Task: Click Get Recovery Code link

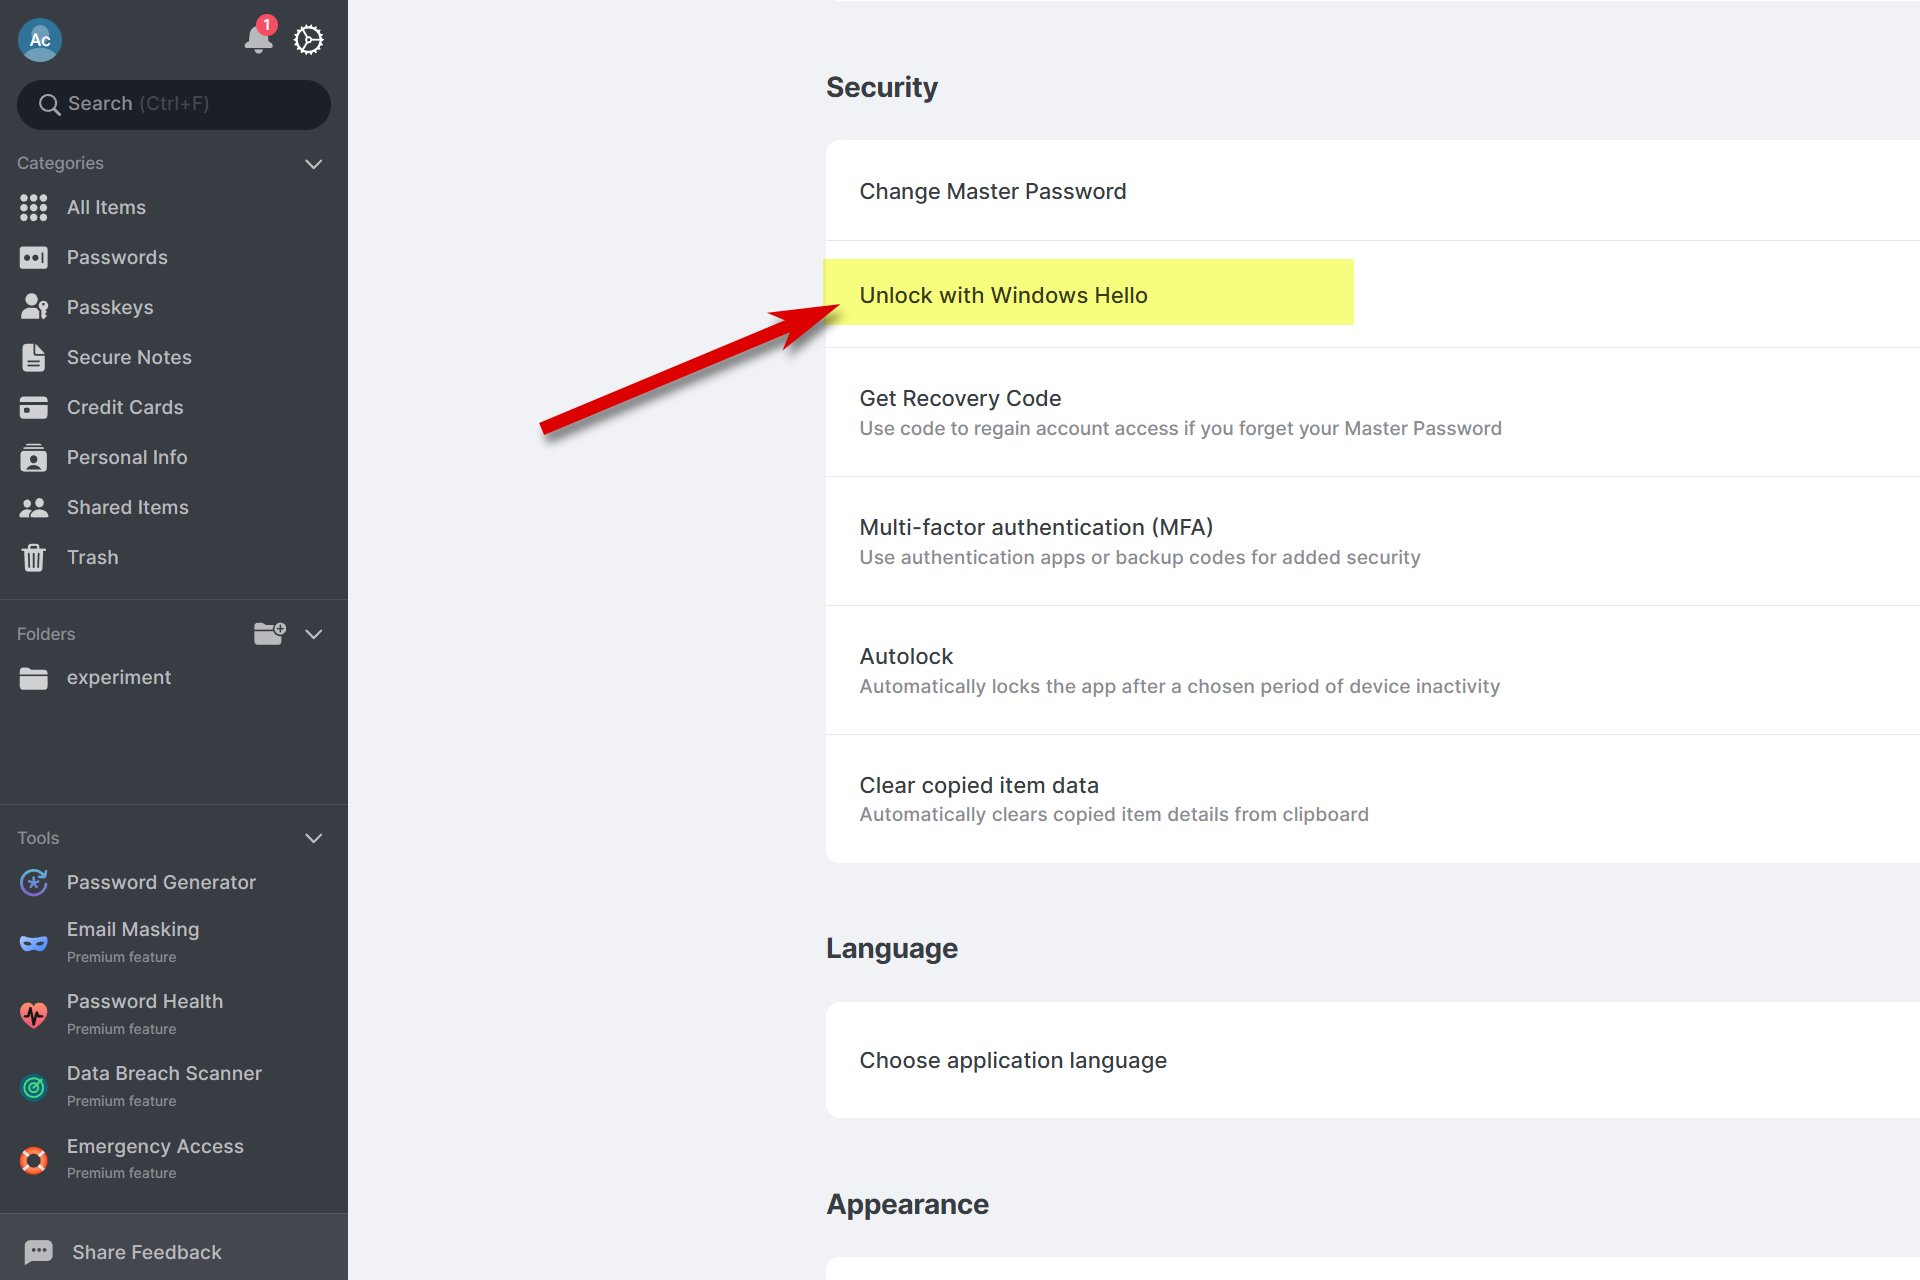Action: (x=960, y=399)
